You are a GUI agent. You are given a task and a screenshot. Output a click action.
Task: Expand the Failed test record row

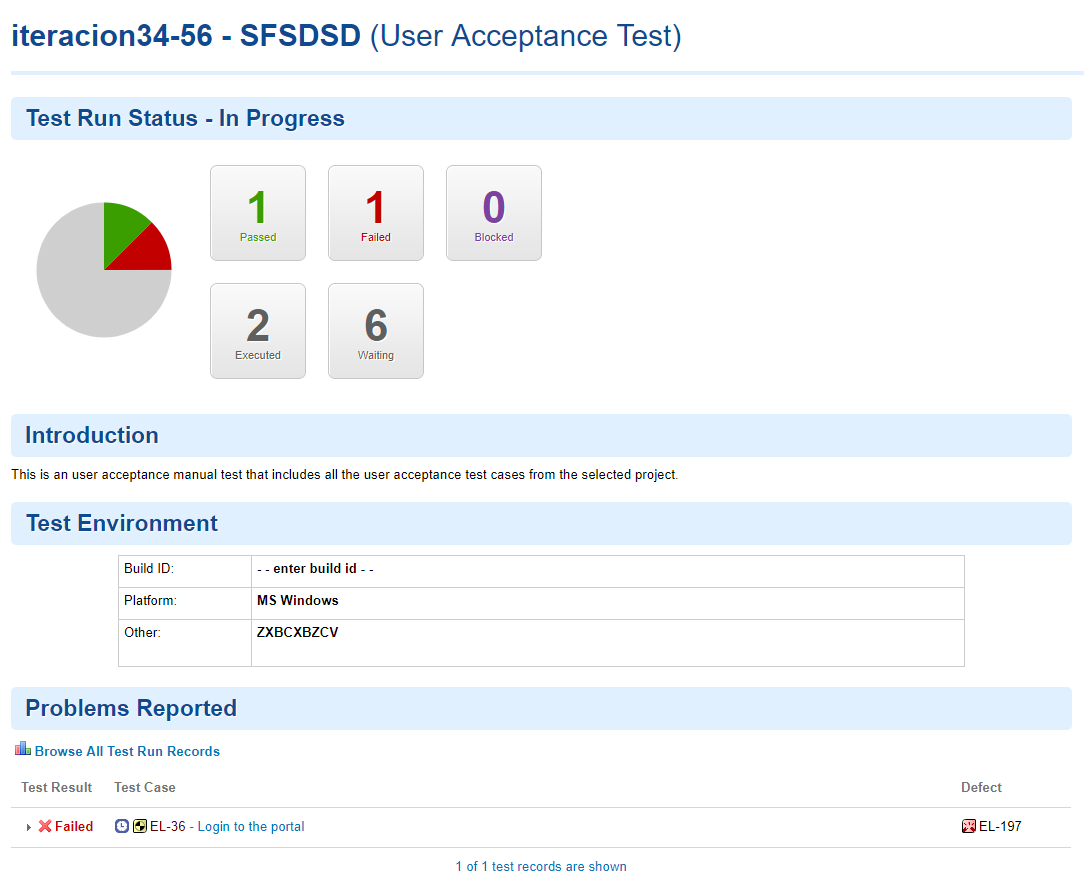coord(28,827)
